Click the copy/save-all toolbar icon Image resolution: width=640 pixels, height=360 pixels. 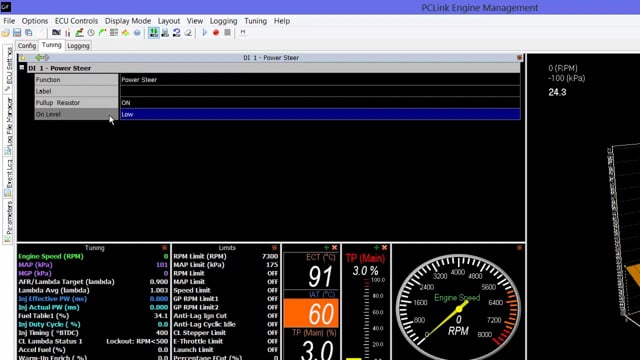(x=29, y=33)
